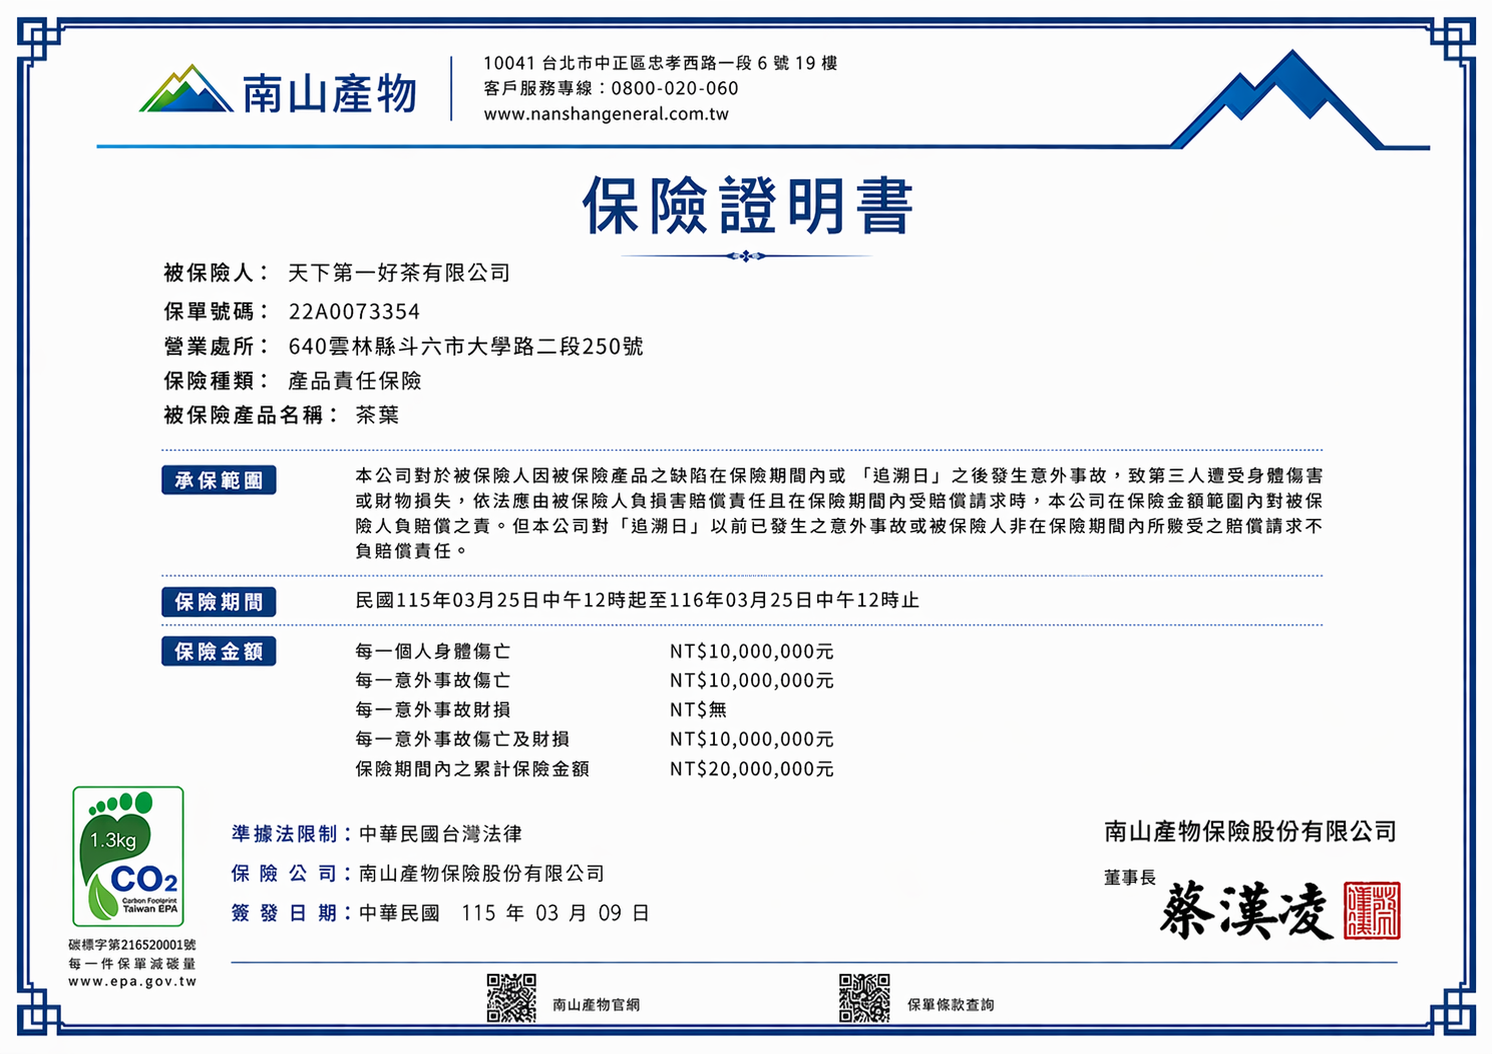Open the www.epa.gov.tw link
This screenshot has width=1492, height=1054.
tap(132, 982)
